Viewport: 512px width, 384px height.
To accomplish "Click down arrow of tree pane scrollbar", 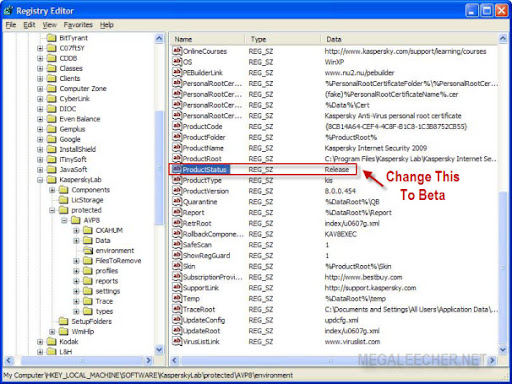I will tap(159, 349).
